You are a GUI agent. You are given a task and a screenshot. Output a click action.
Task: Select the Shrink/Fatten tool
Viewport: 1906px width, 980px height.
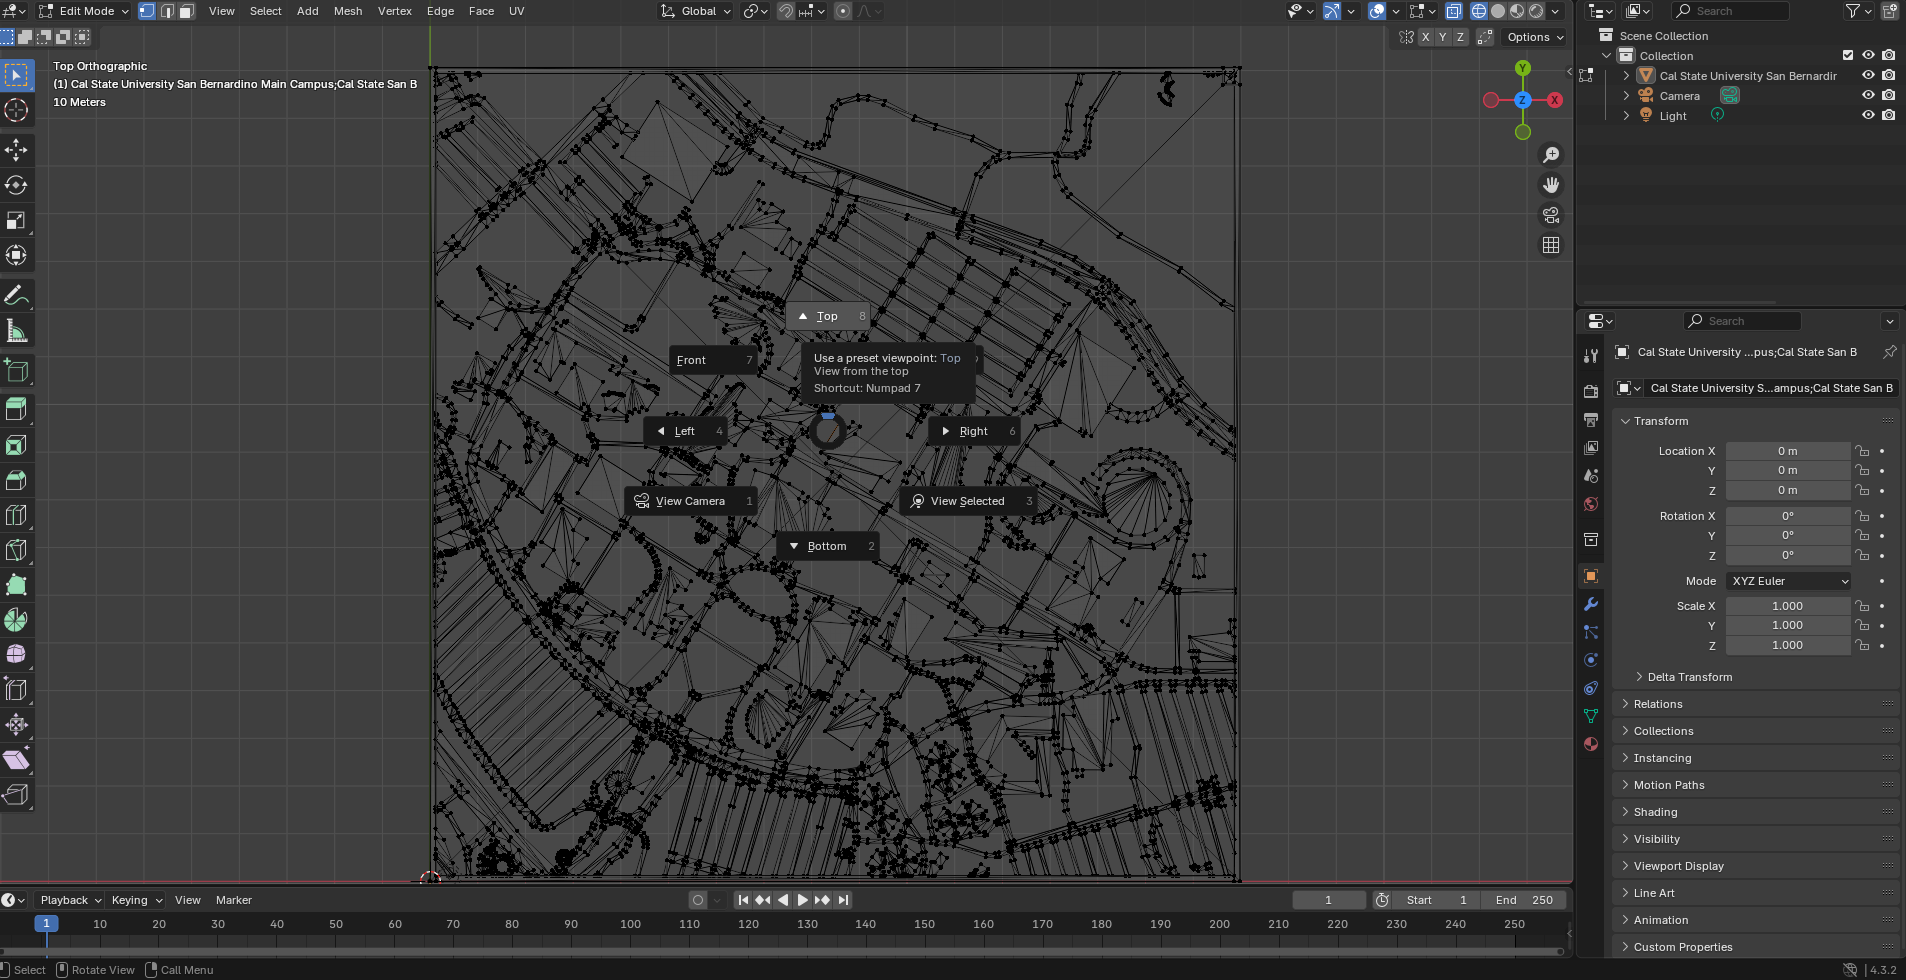[x=16, y=725]
